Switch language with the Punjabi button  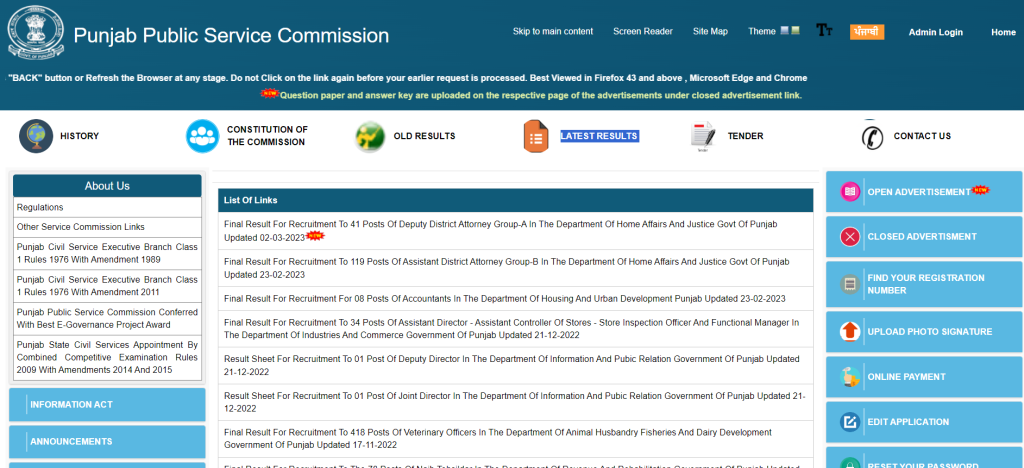(867, 32)
